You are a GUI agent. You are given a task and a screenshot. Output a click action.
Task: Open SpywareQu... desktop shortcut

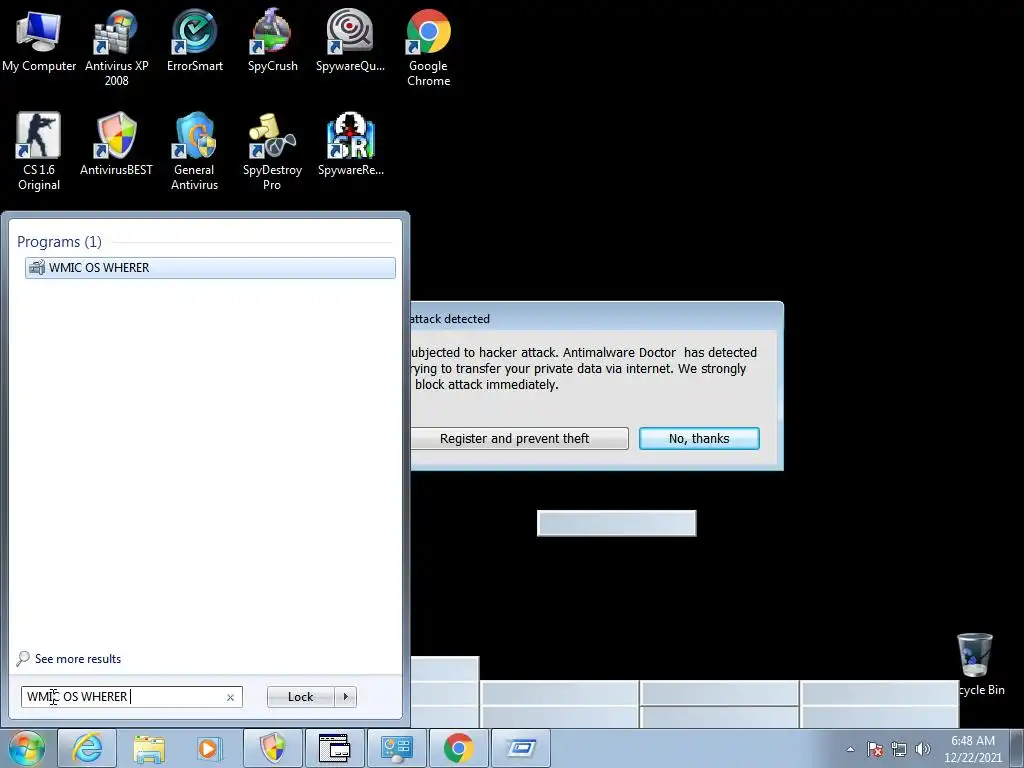point(350,40)
